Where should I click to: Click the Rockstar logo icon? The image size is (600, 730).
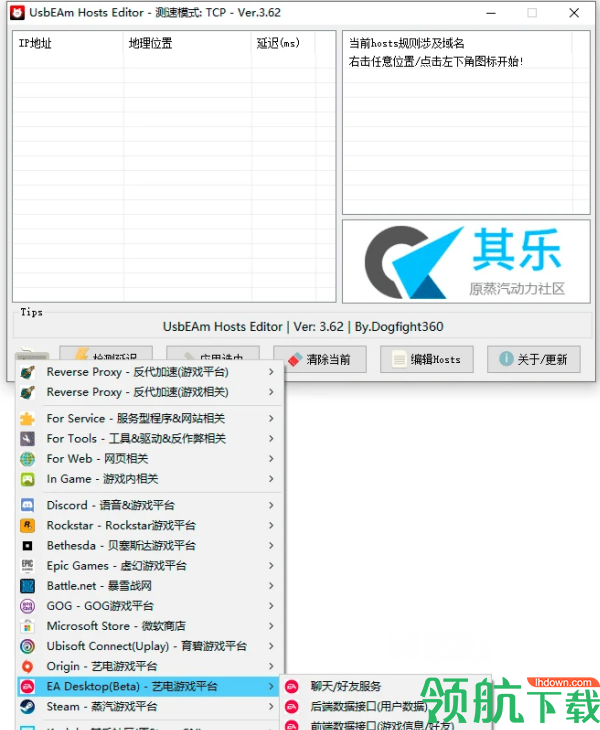click(27, 525)
